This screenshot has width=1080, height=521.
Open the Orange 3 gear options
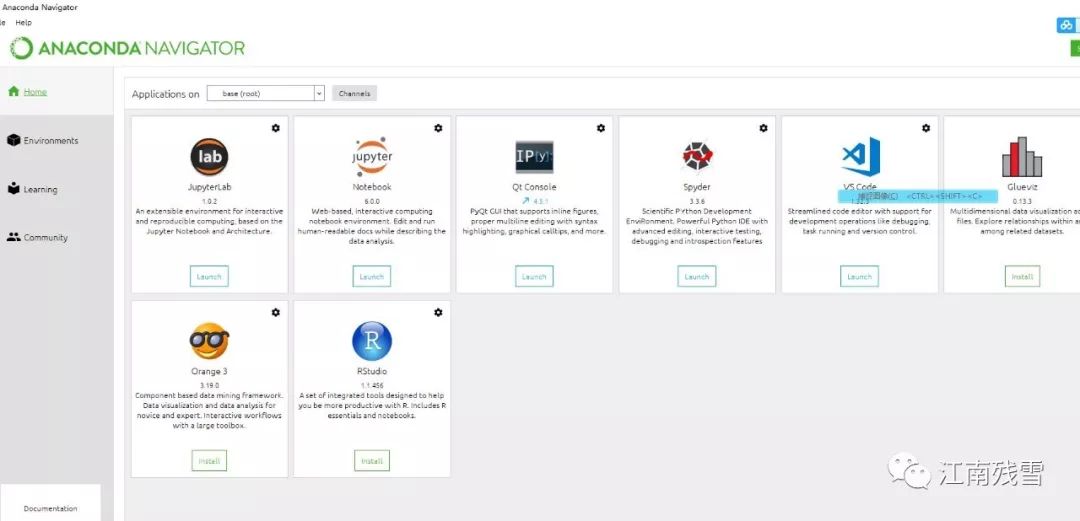pyautogui.click(x=276, y=312)
